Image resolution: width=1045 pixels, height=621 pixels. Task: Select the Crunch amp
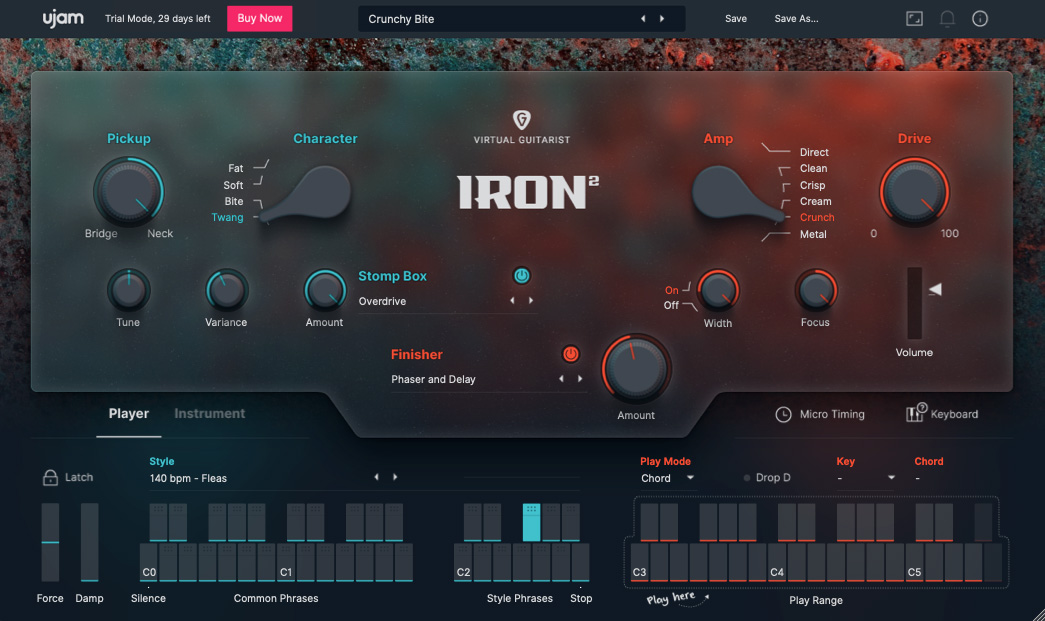point(817,217)
